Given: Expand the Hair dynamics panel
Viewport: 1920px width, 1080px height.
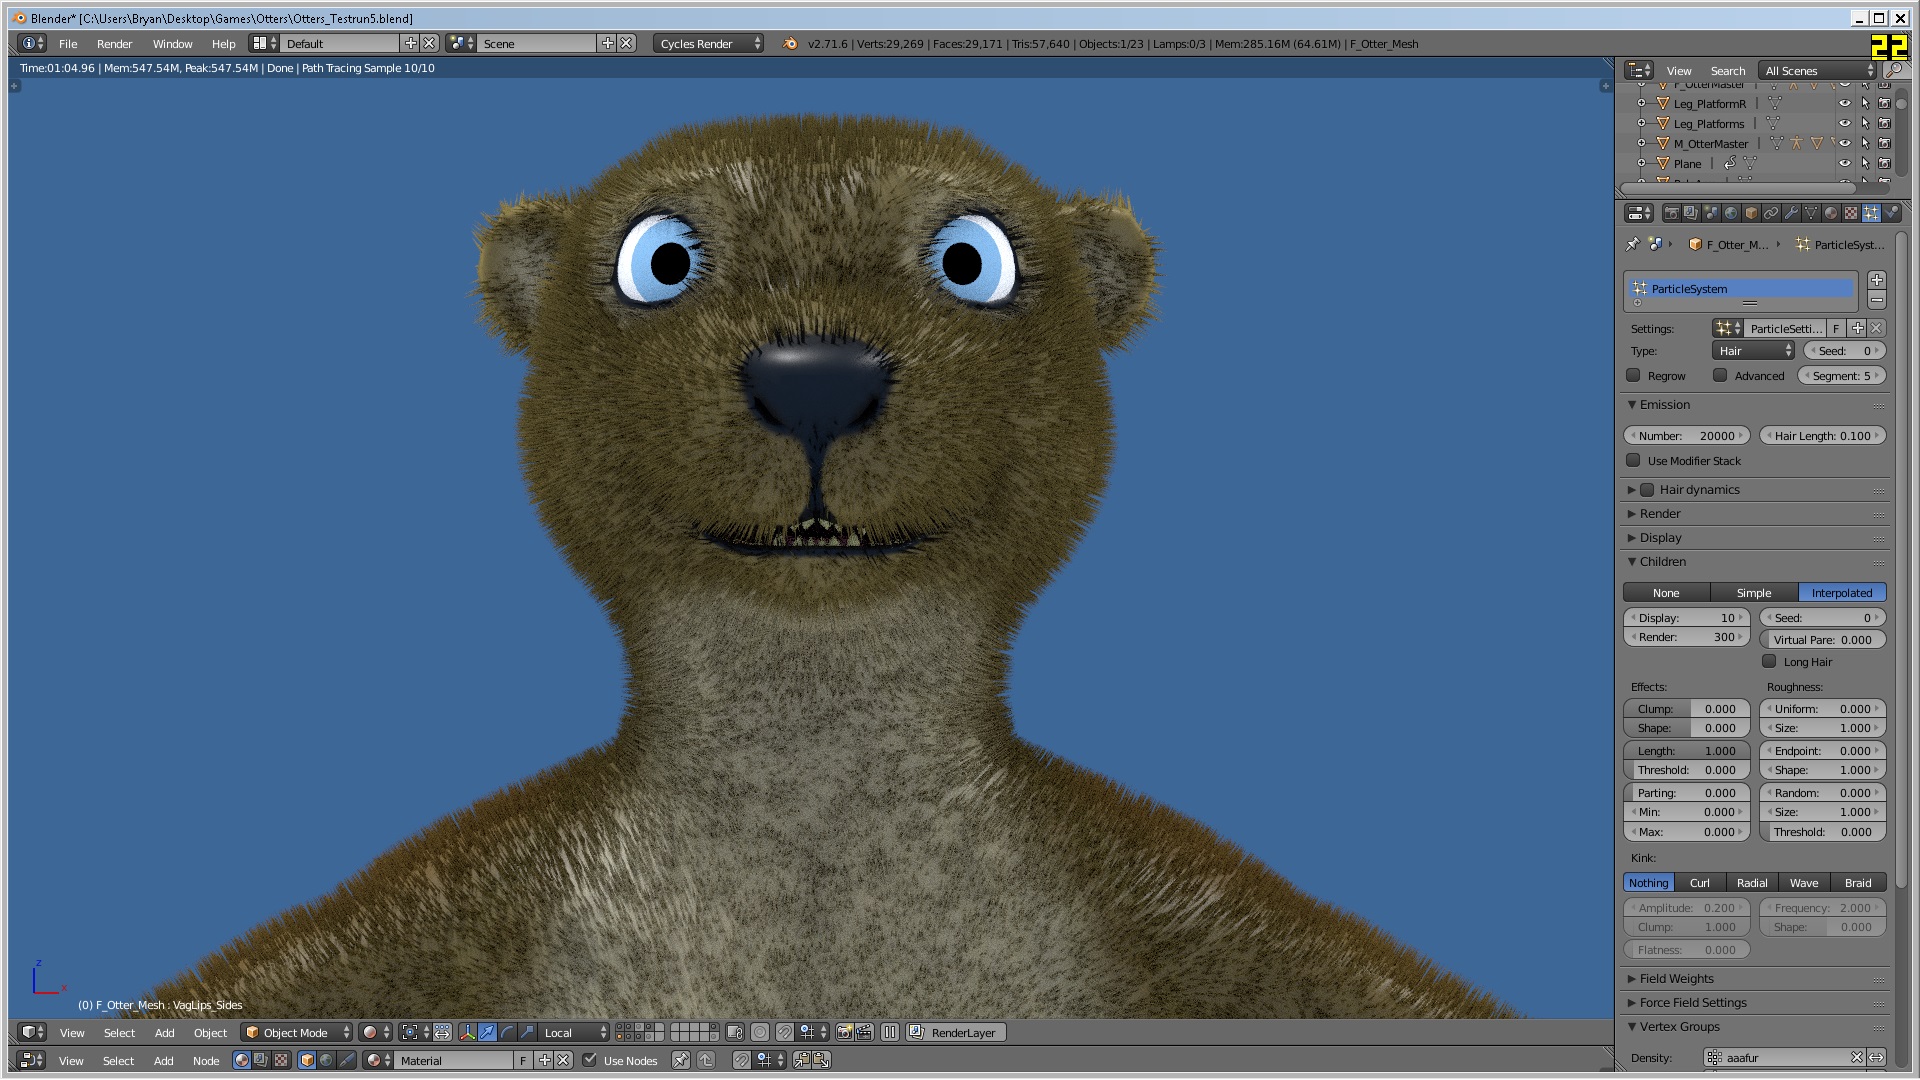Looking at the screenshot, I should pyautogui.click(x=1699, y=490).
